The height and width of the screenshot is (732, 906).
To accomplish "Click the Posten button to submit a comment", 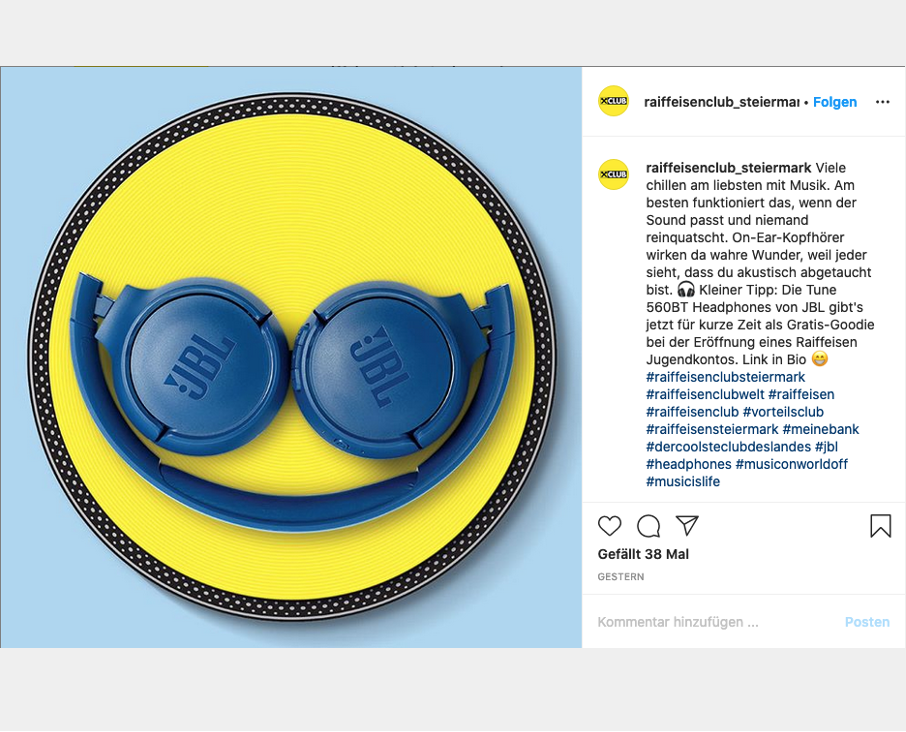I will 867,622.
